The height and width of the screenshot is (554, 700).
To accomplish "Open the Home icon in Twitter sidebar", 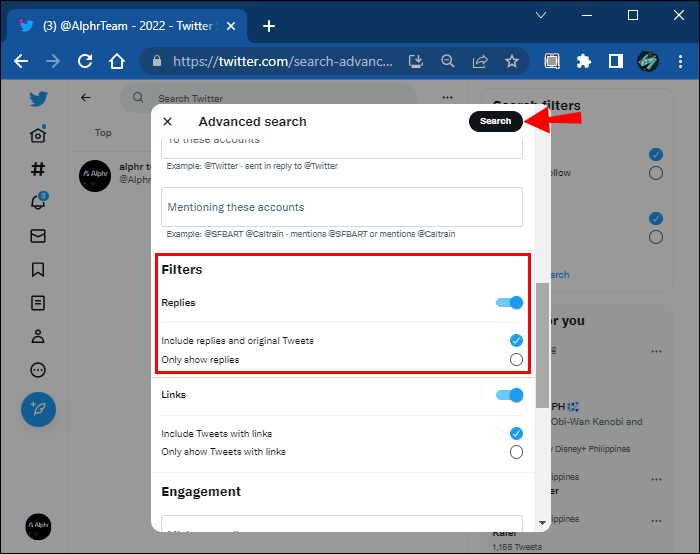I will pyautogui.click(x=38, y=134).
